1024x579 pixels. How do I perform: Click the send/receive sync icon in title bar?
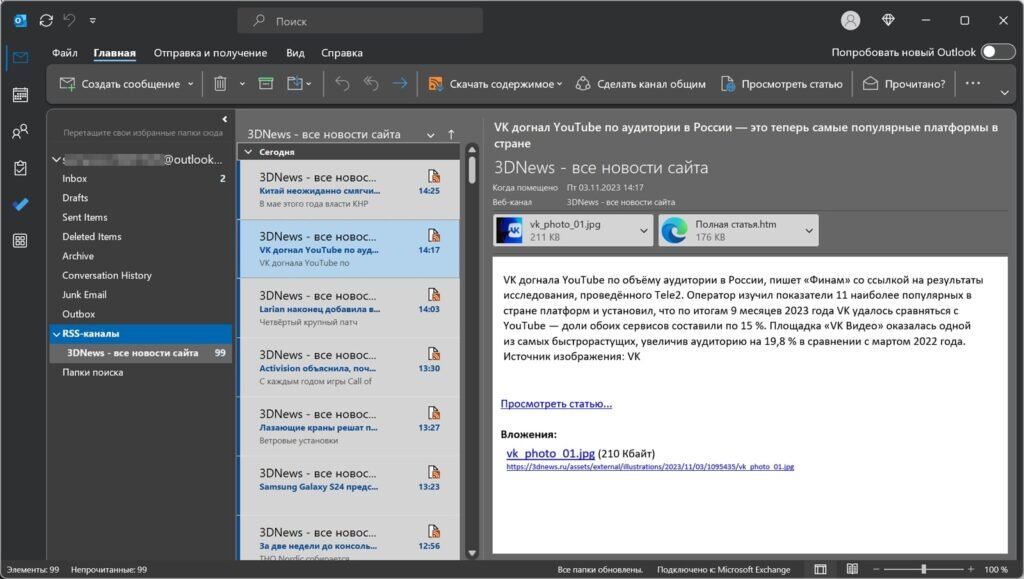click(x=46, y=21)
